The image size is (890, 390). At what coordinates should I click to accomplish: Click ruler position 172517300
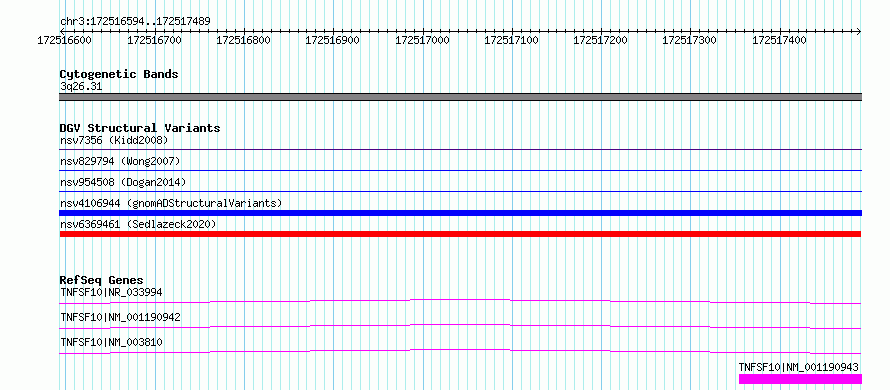[x=690, y=40]
